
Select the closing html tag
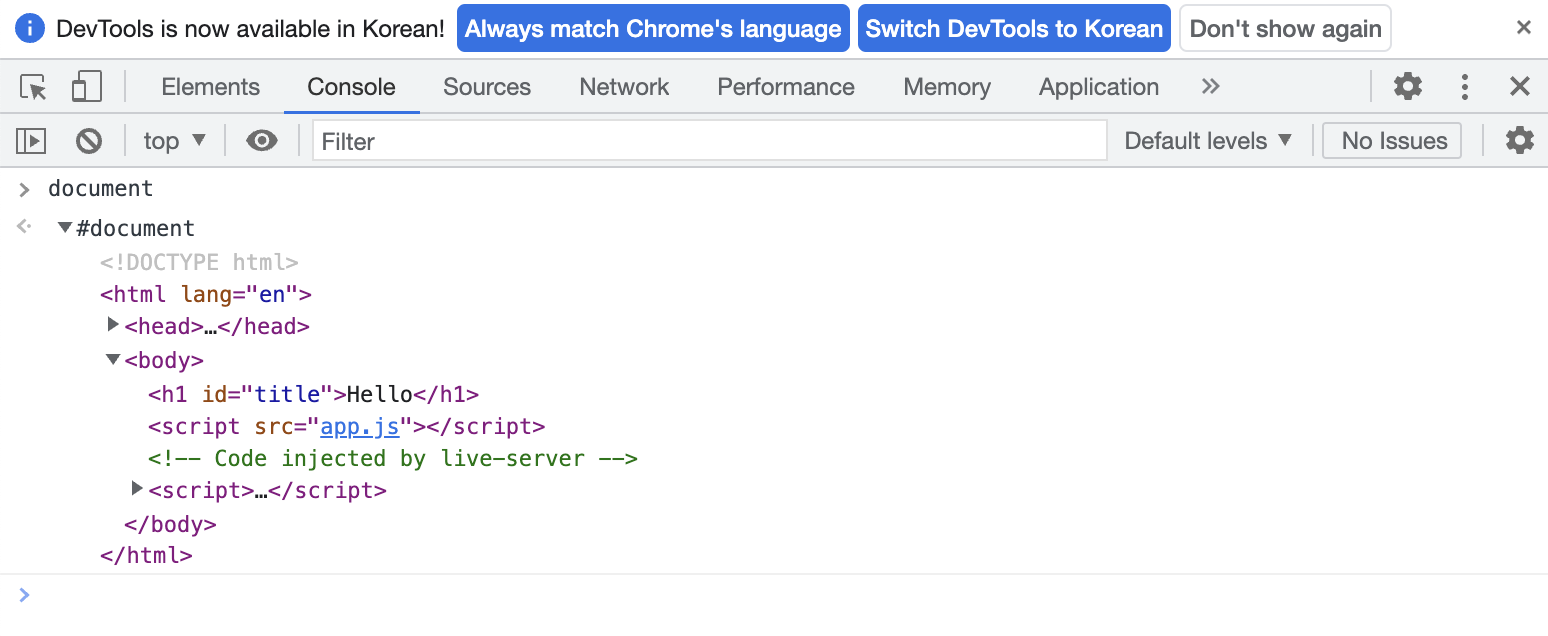pyautogui.click(x=146, y=555)
